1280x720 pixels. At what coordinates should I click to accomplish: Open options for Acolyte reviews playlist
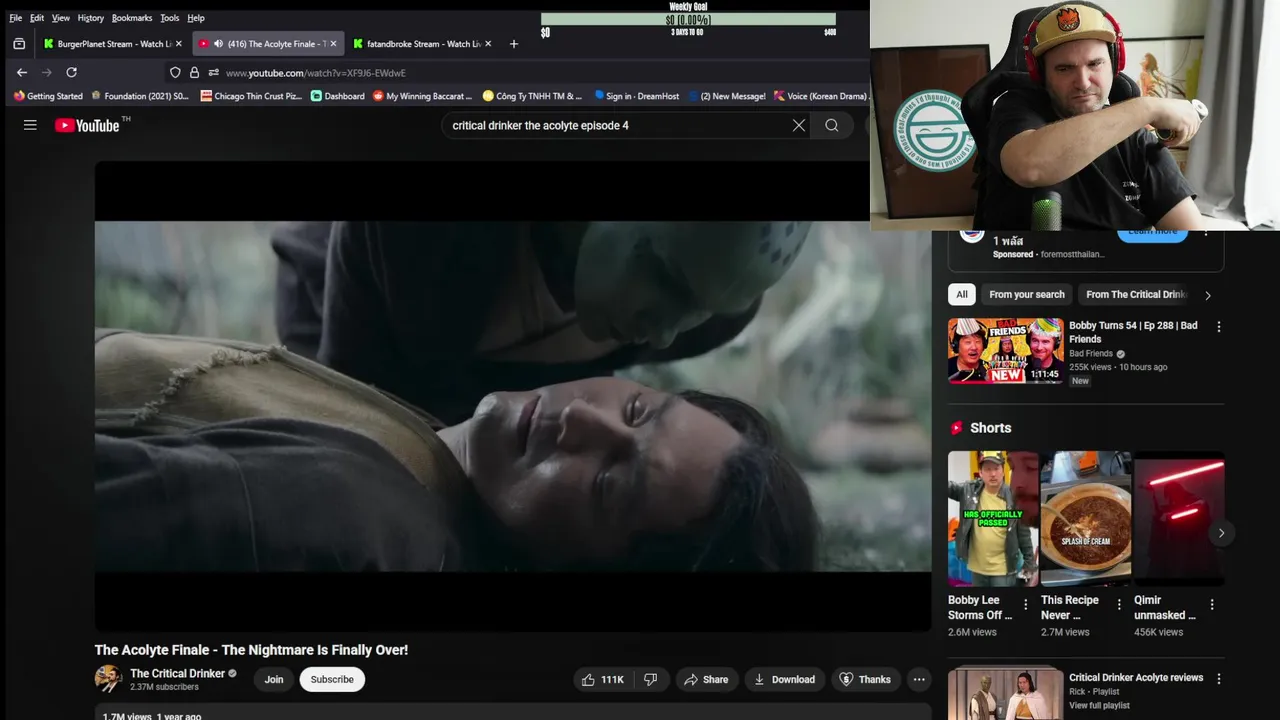(1218, 678)
